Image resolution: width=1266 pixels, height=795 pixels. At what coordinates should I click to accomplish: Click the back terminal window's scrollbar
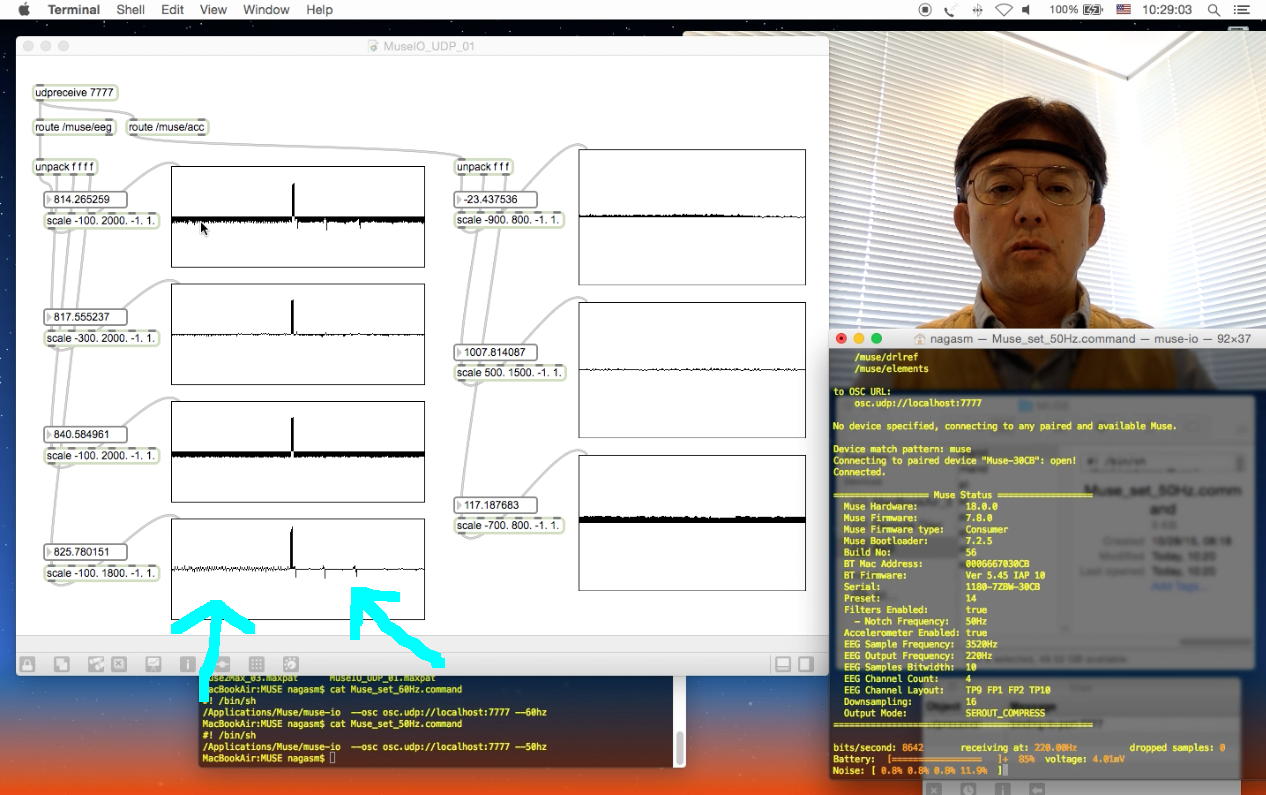click(x=680, y=746)
